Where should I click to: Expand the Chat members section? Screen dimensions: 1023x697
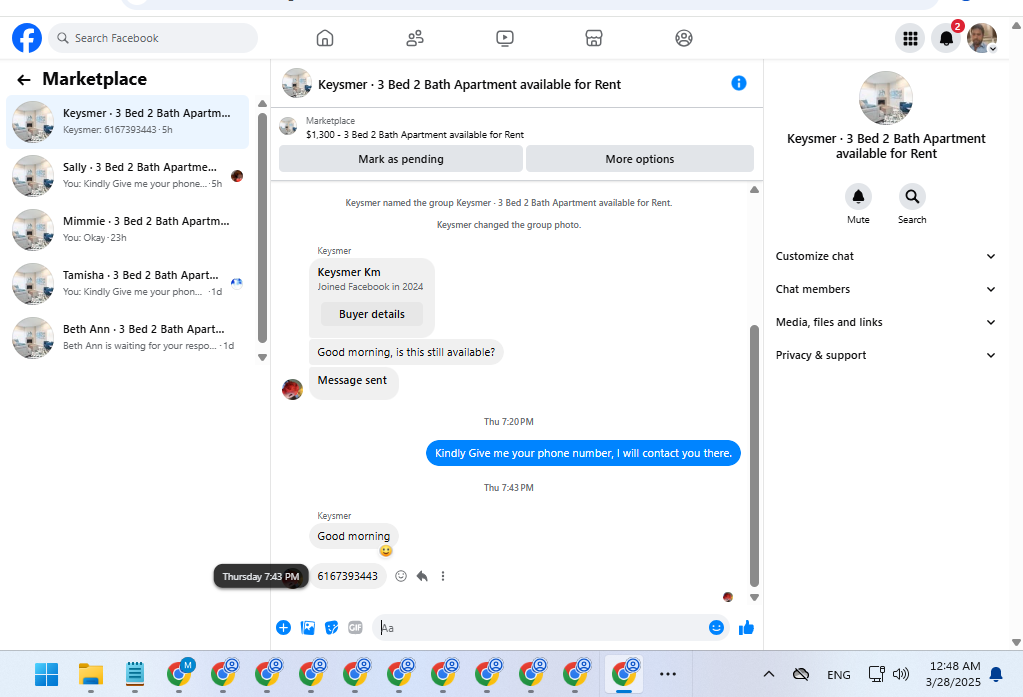coord(885,289)
